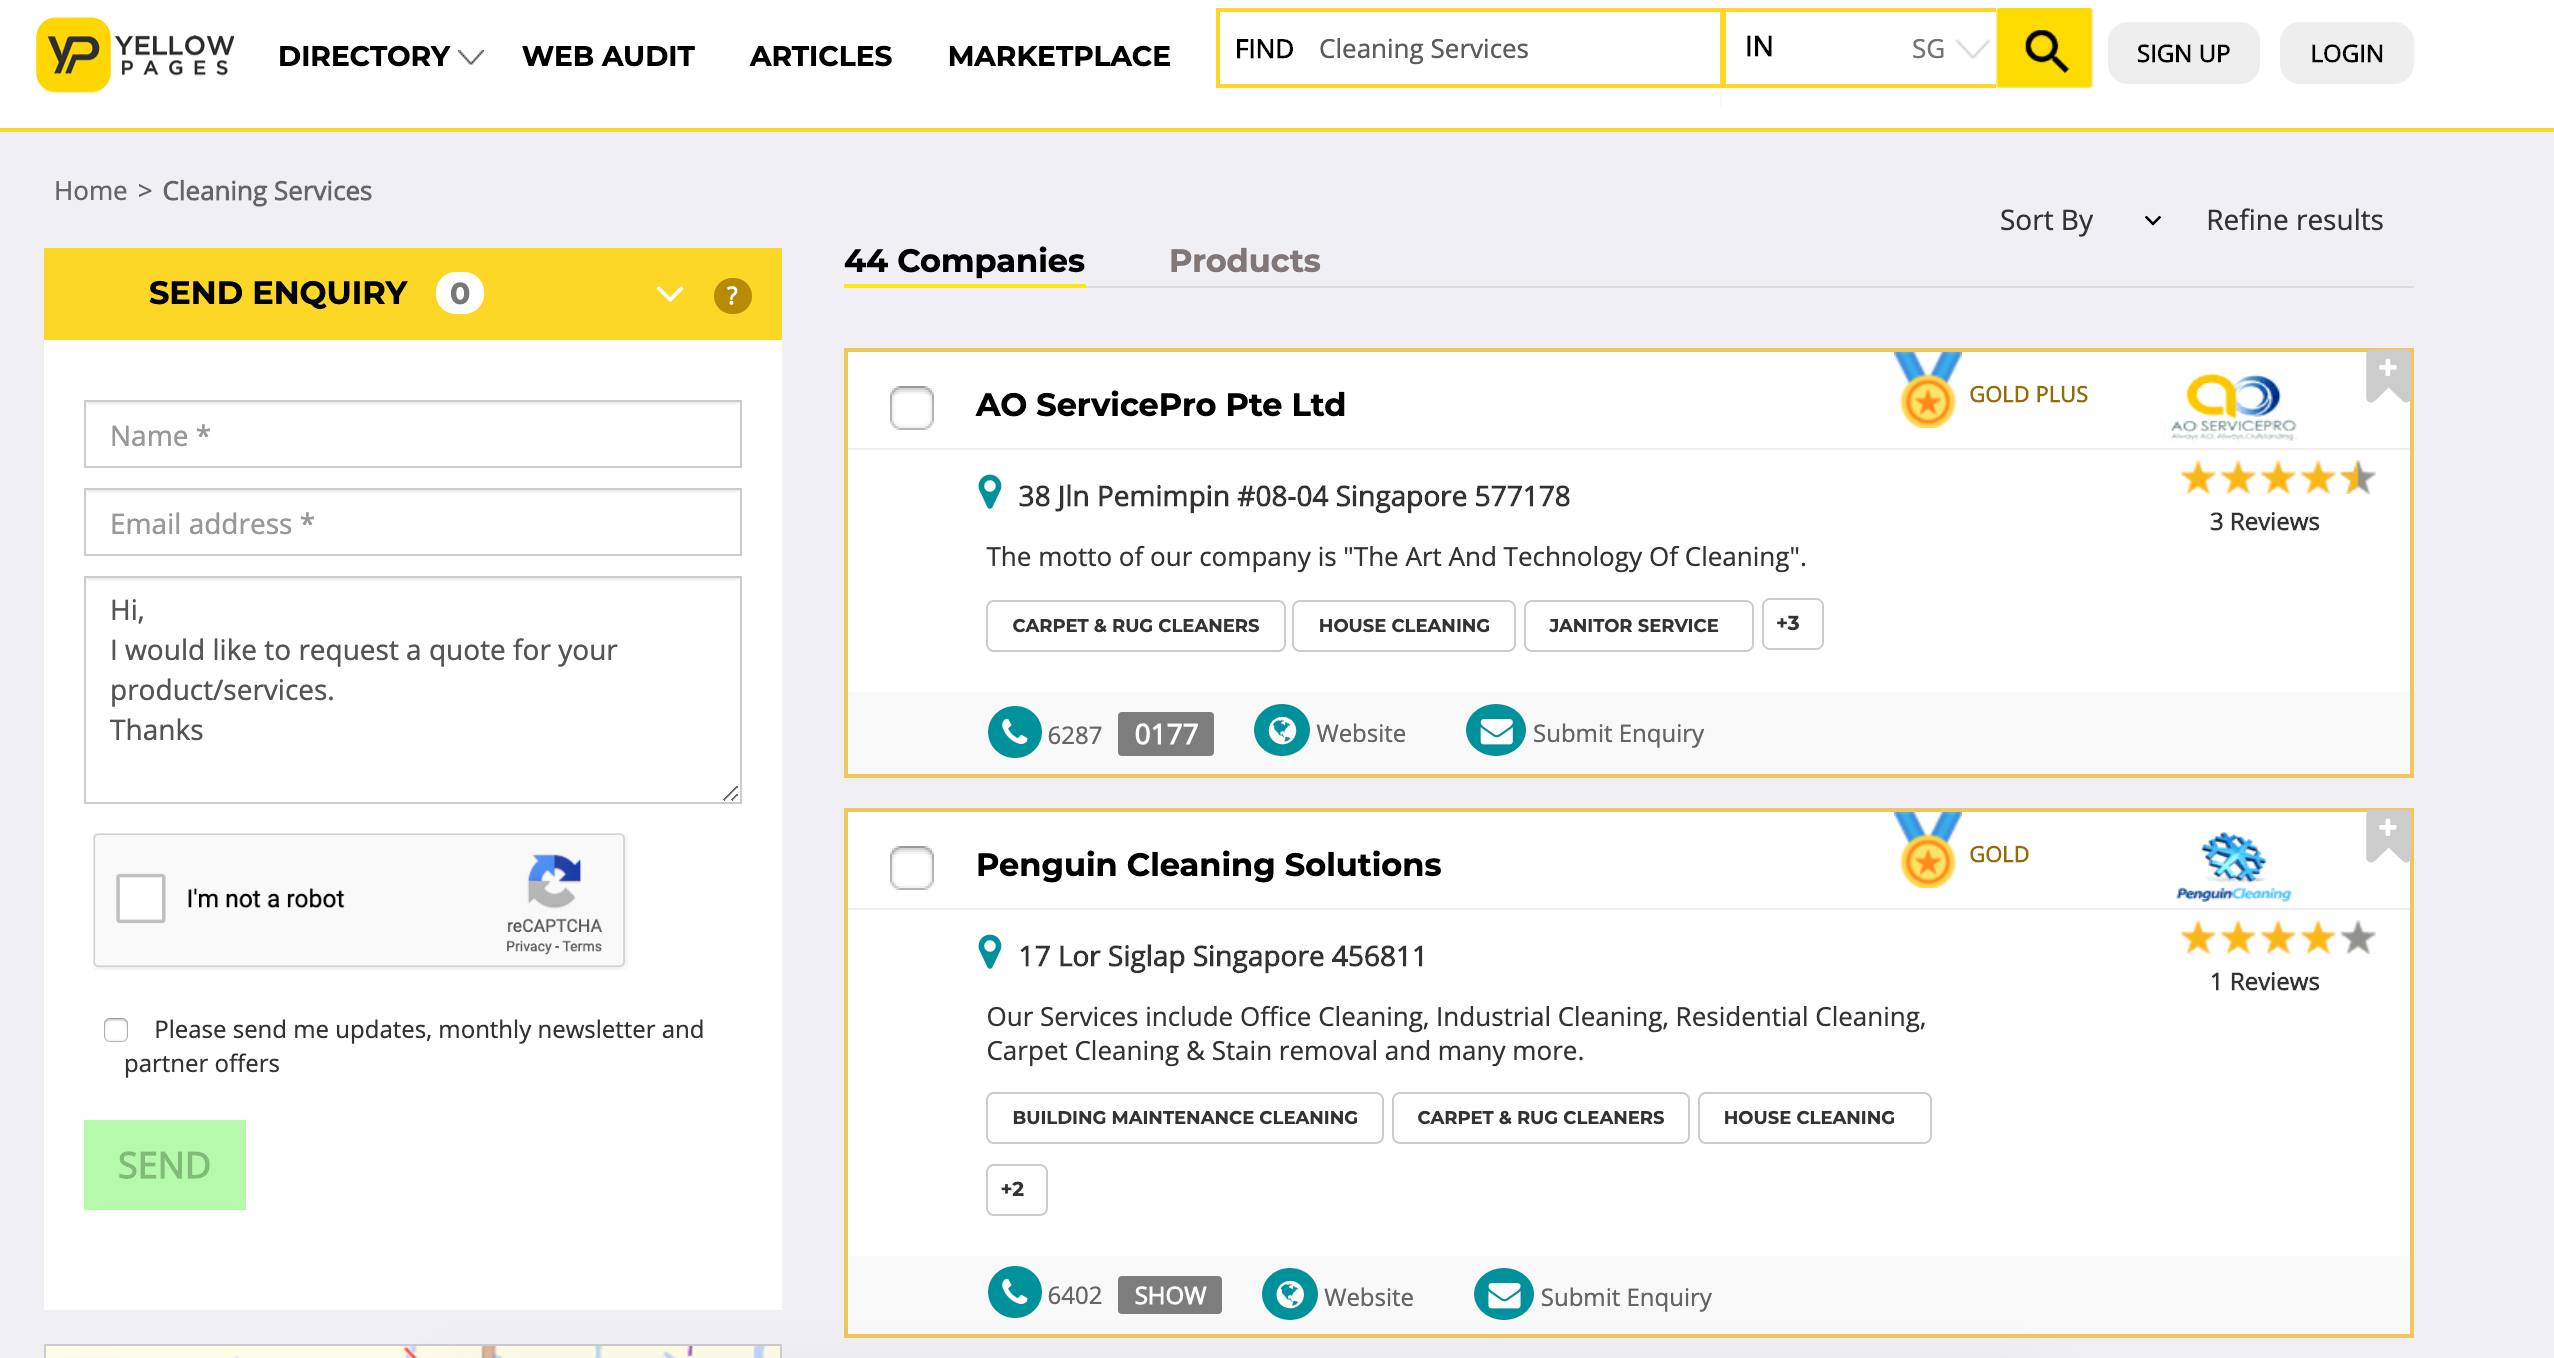Click the Email address input field
This screenshot has width=2554, height=1358.
412,523
